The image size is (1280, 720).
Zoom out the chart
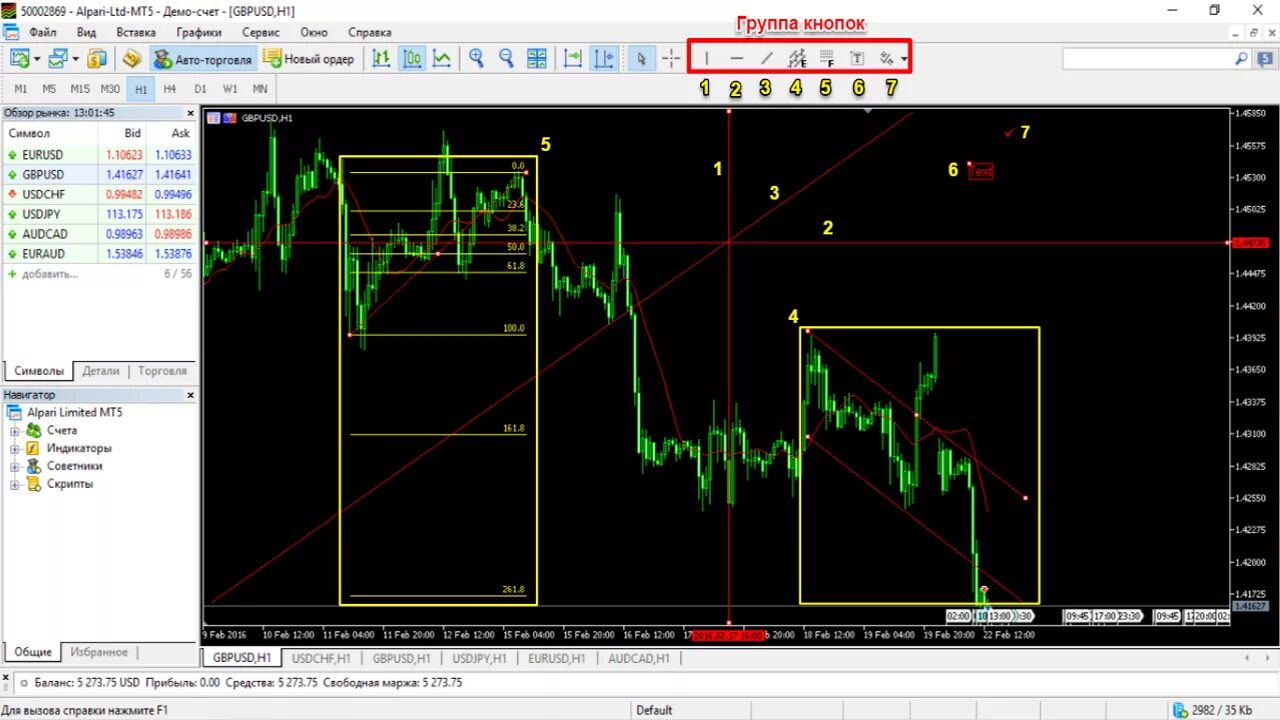[506, 59]
